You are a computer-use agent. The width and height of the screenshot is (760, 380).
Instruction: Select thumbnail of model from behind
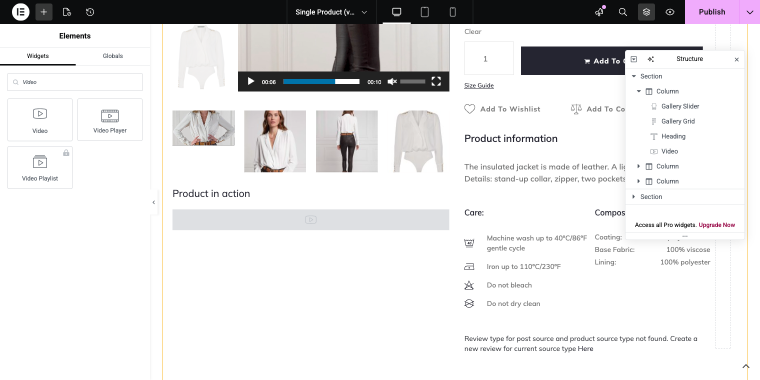[x=347, y=141]
